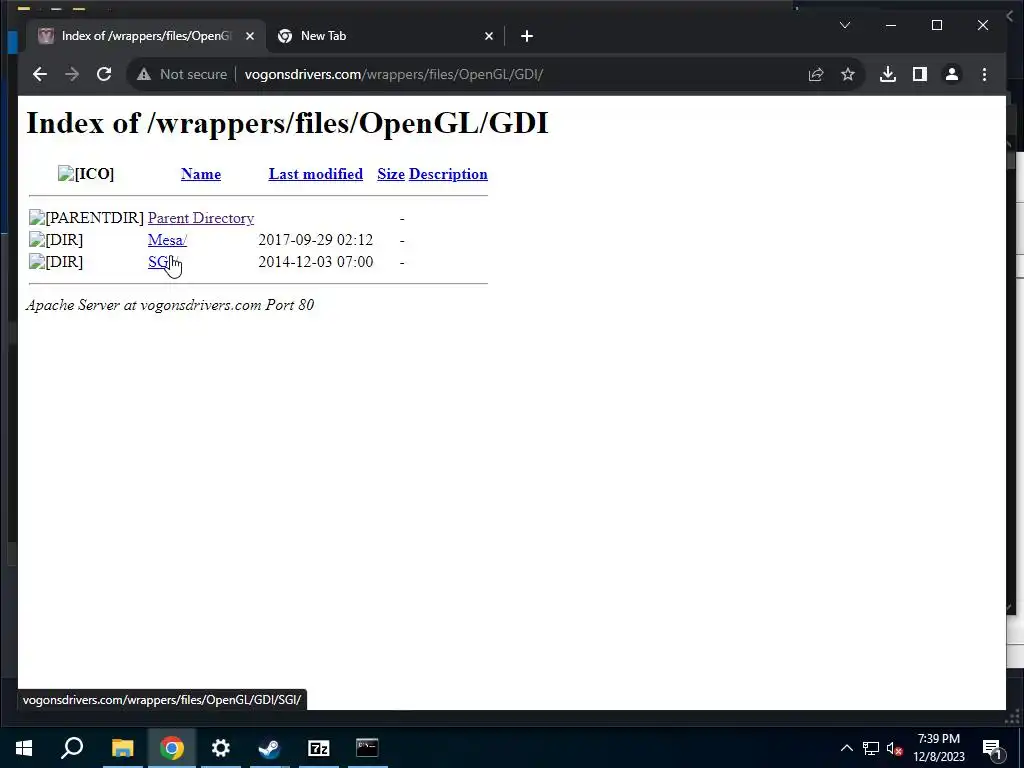Screen dimensions: 1024x768
Task: Click the Mesa modified date 2017-09-29 02:12
Action: click(x=315, y=240)
